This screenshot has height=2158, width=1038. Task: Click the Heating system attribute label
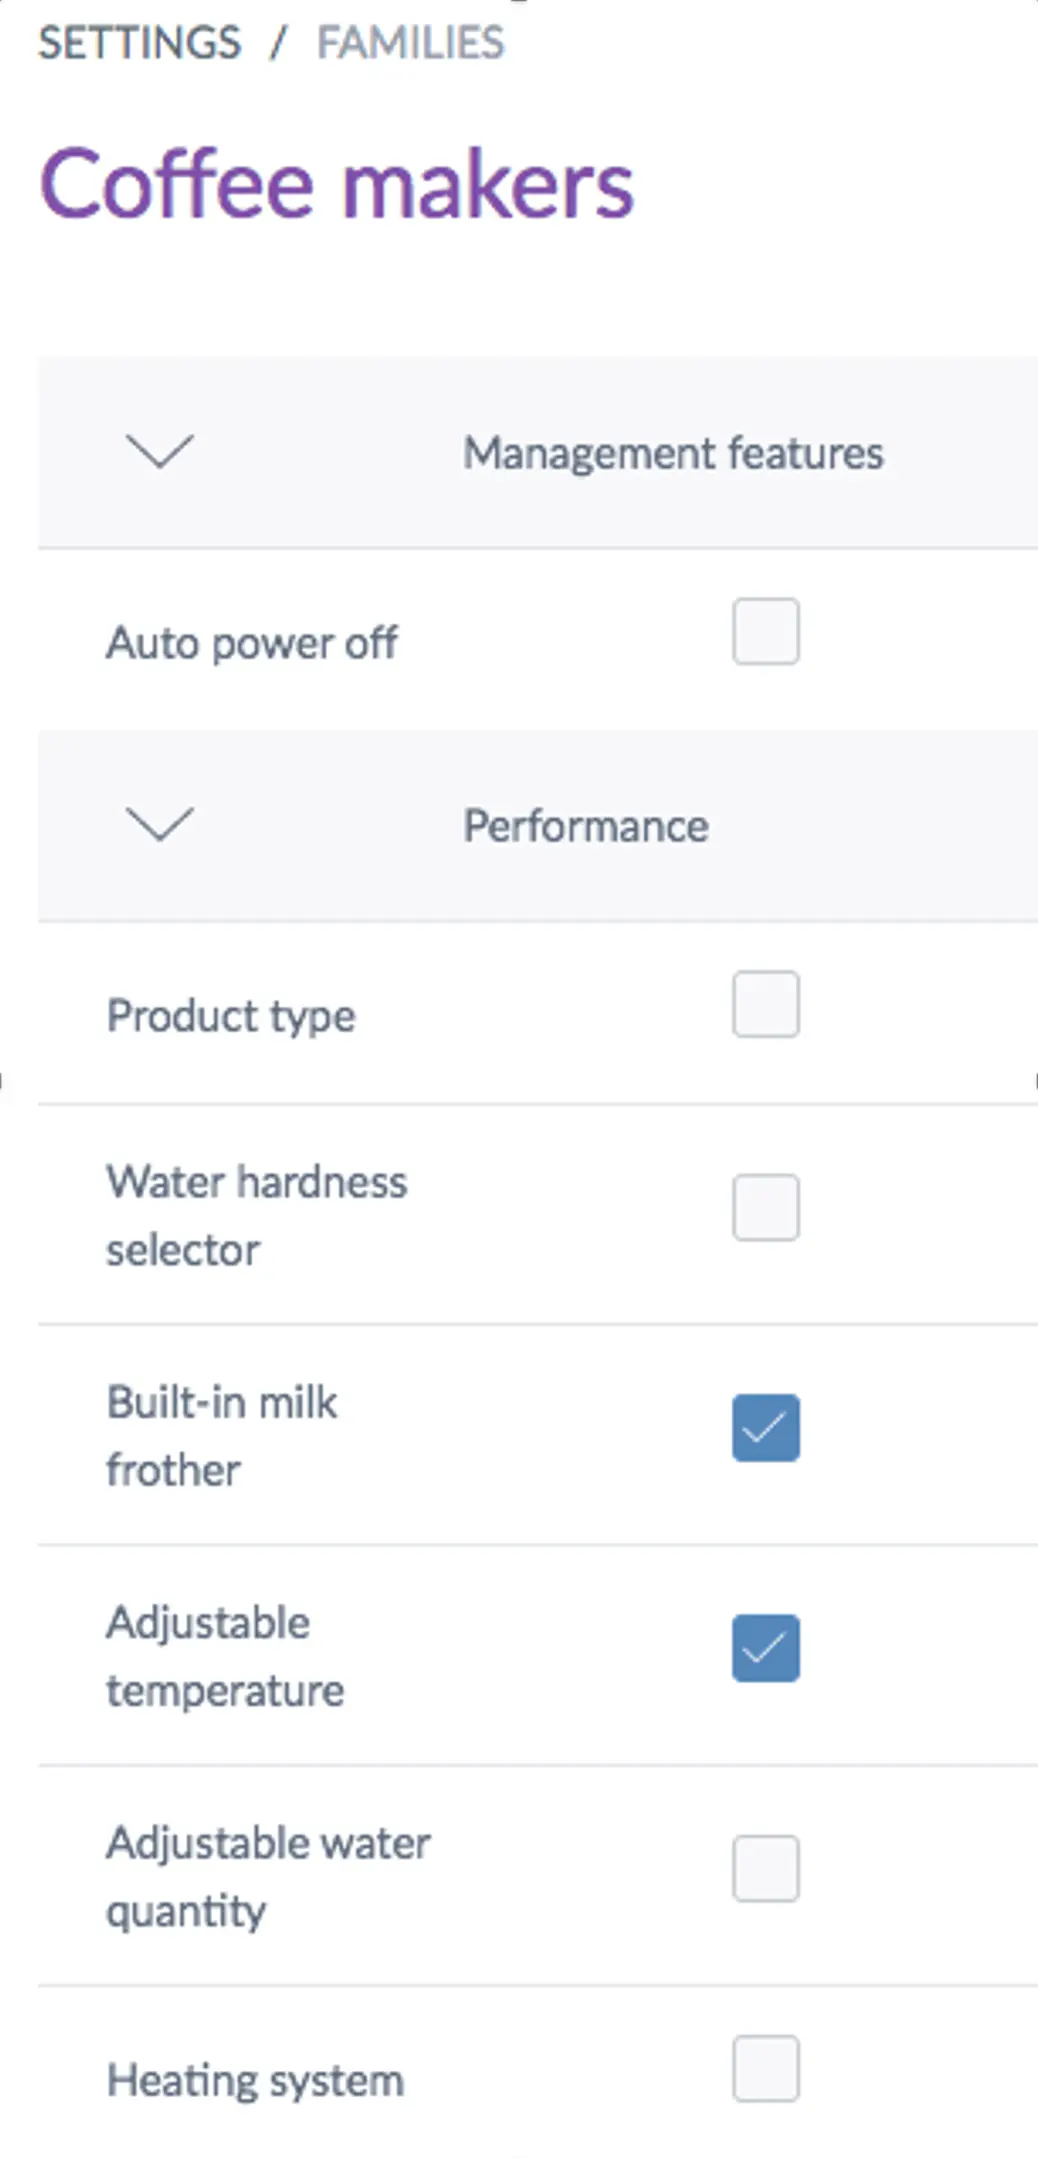(x=255, y=2080)
